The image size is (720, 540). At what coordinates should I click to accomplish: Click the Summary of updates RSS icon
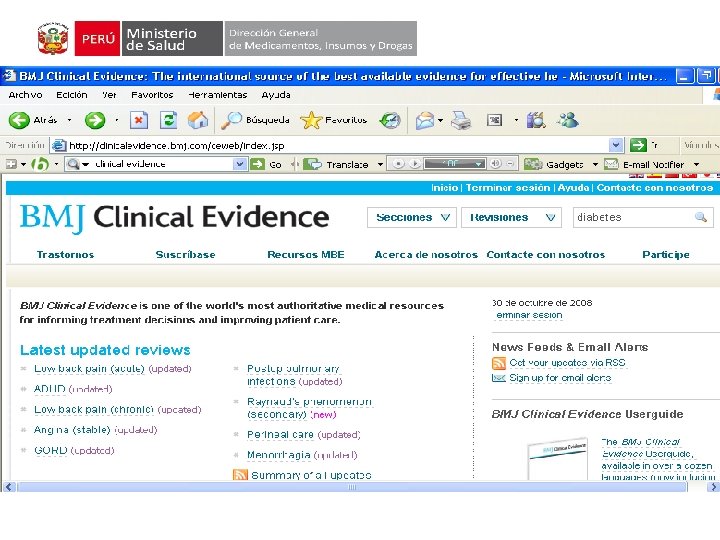point(240,475)
